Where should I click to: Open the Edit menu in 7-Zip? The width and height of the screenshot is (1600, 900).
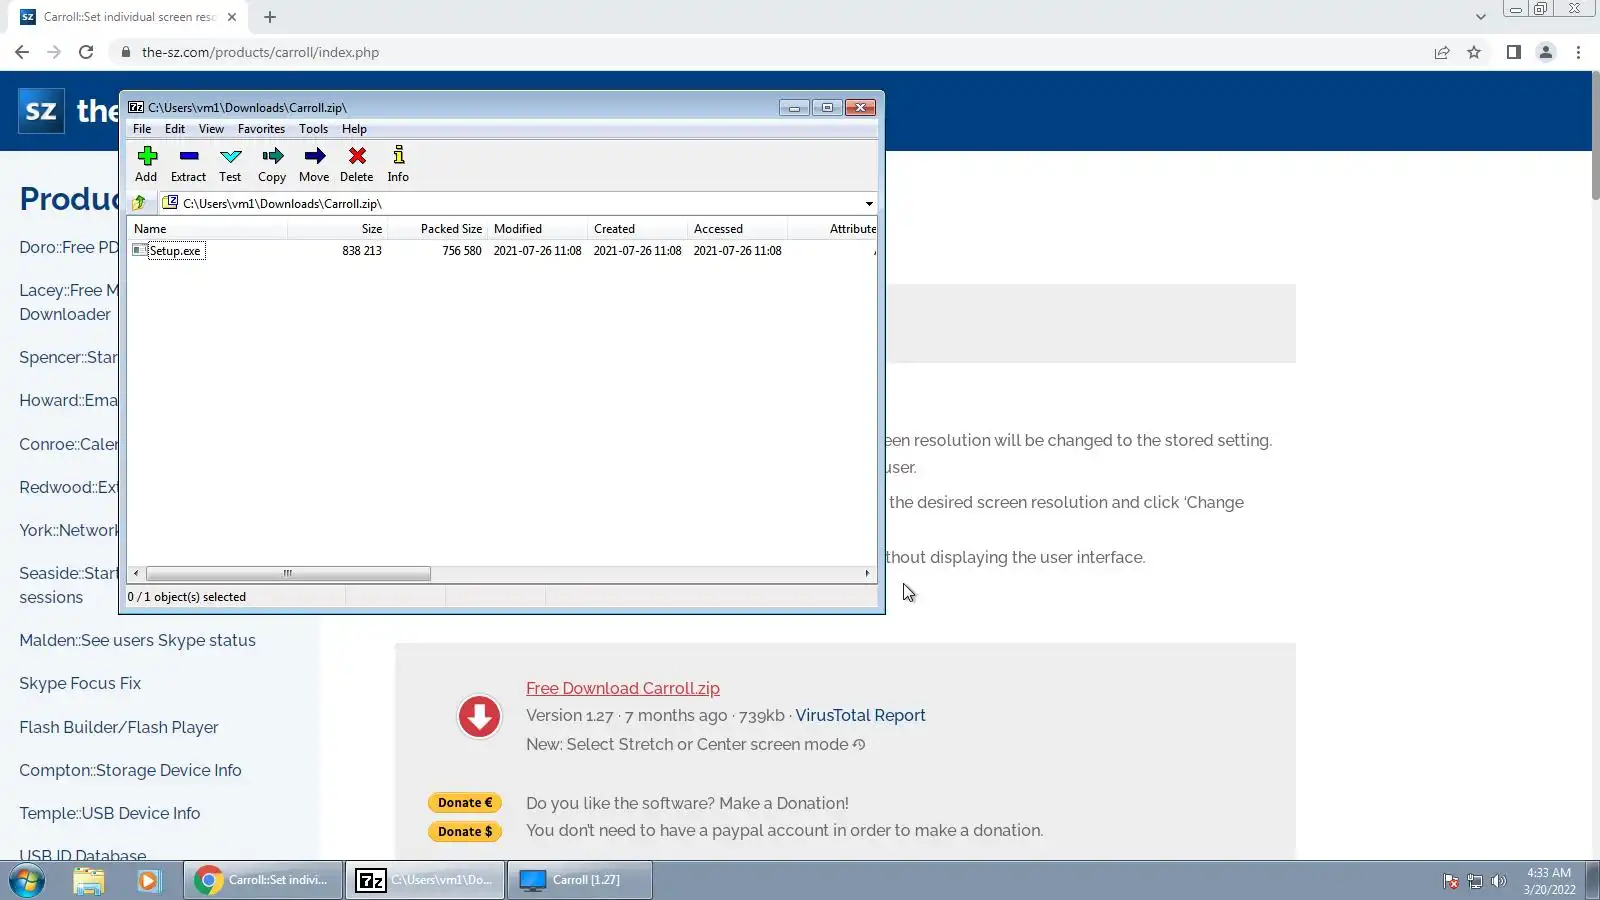pos(175,129)
